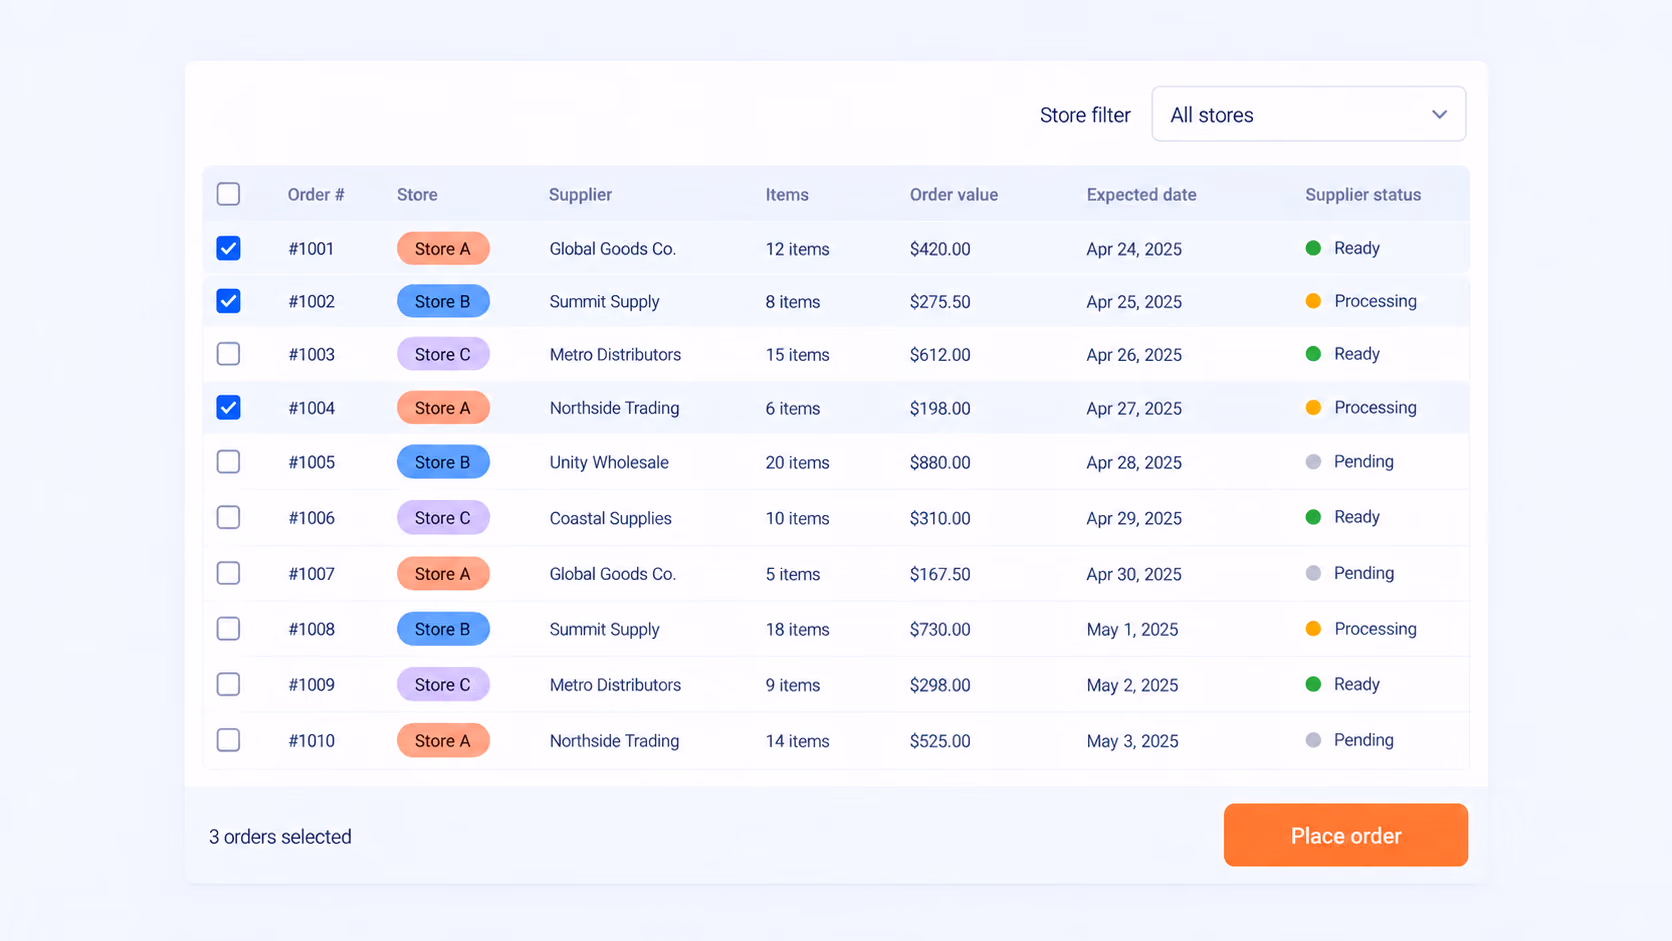
Task: Click the Store A badge for order #1010
Action: click(x=443, y=740)
